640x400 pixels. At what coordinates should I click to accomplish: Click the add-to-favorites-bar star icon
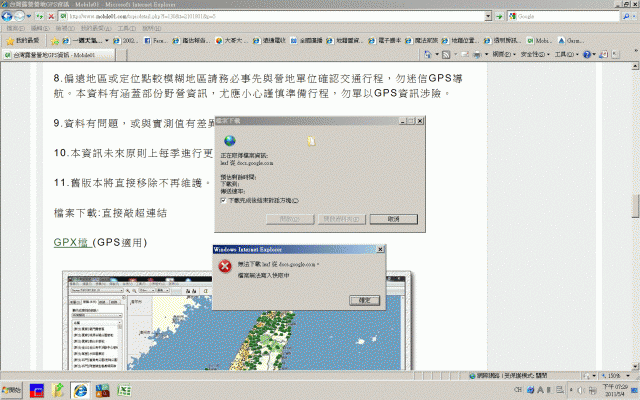pos(55,41)
